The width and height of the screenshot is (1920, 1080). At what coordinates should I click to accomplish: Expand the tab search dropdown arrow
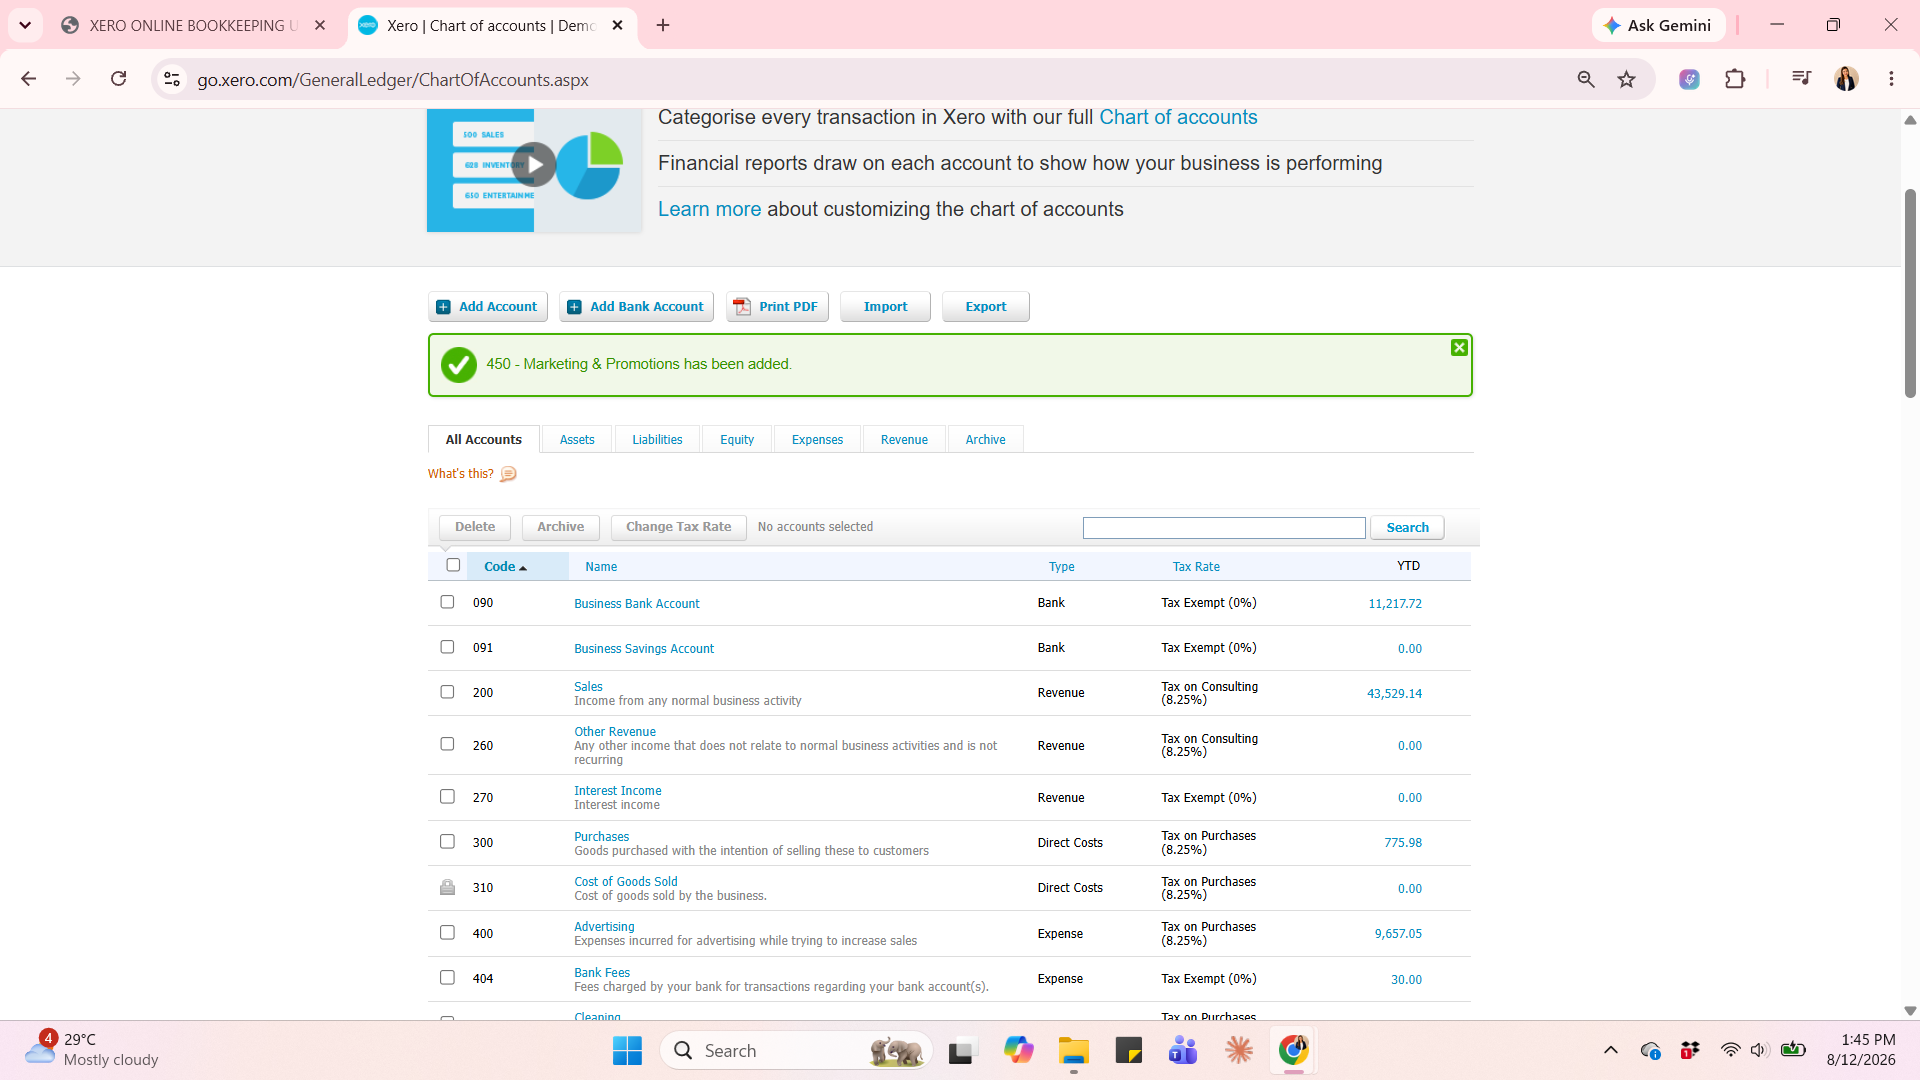pyautogui.click(x=25, y=25)
